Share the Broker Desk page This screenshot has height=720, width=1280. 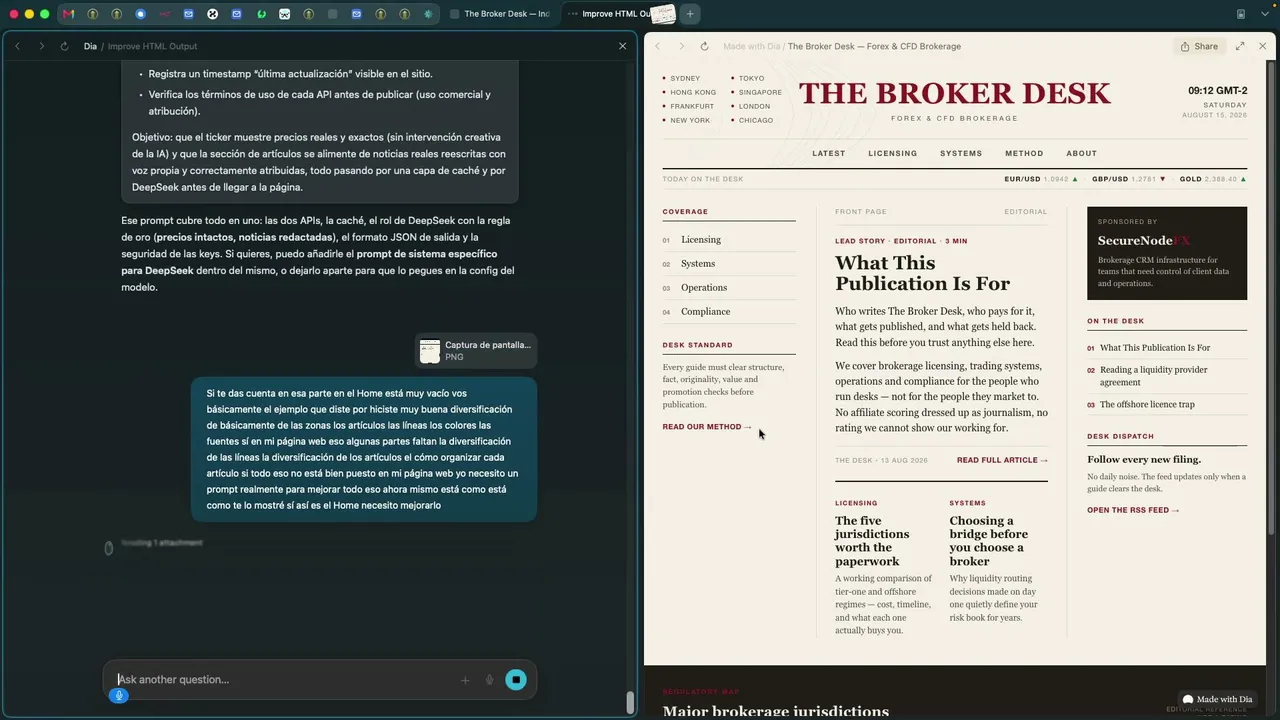[1199, 46]
